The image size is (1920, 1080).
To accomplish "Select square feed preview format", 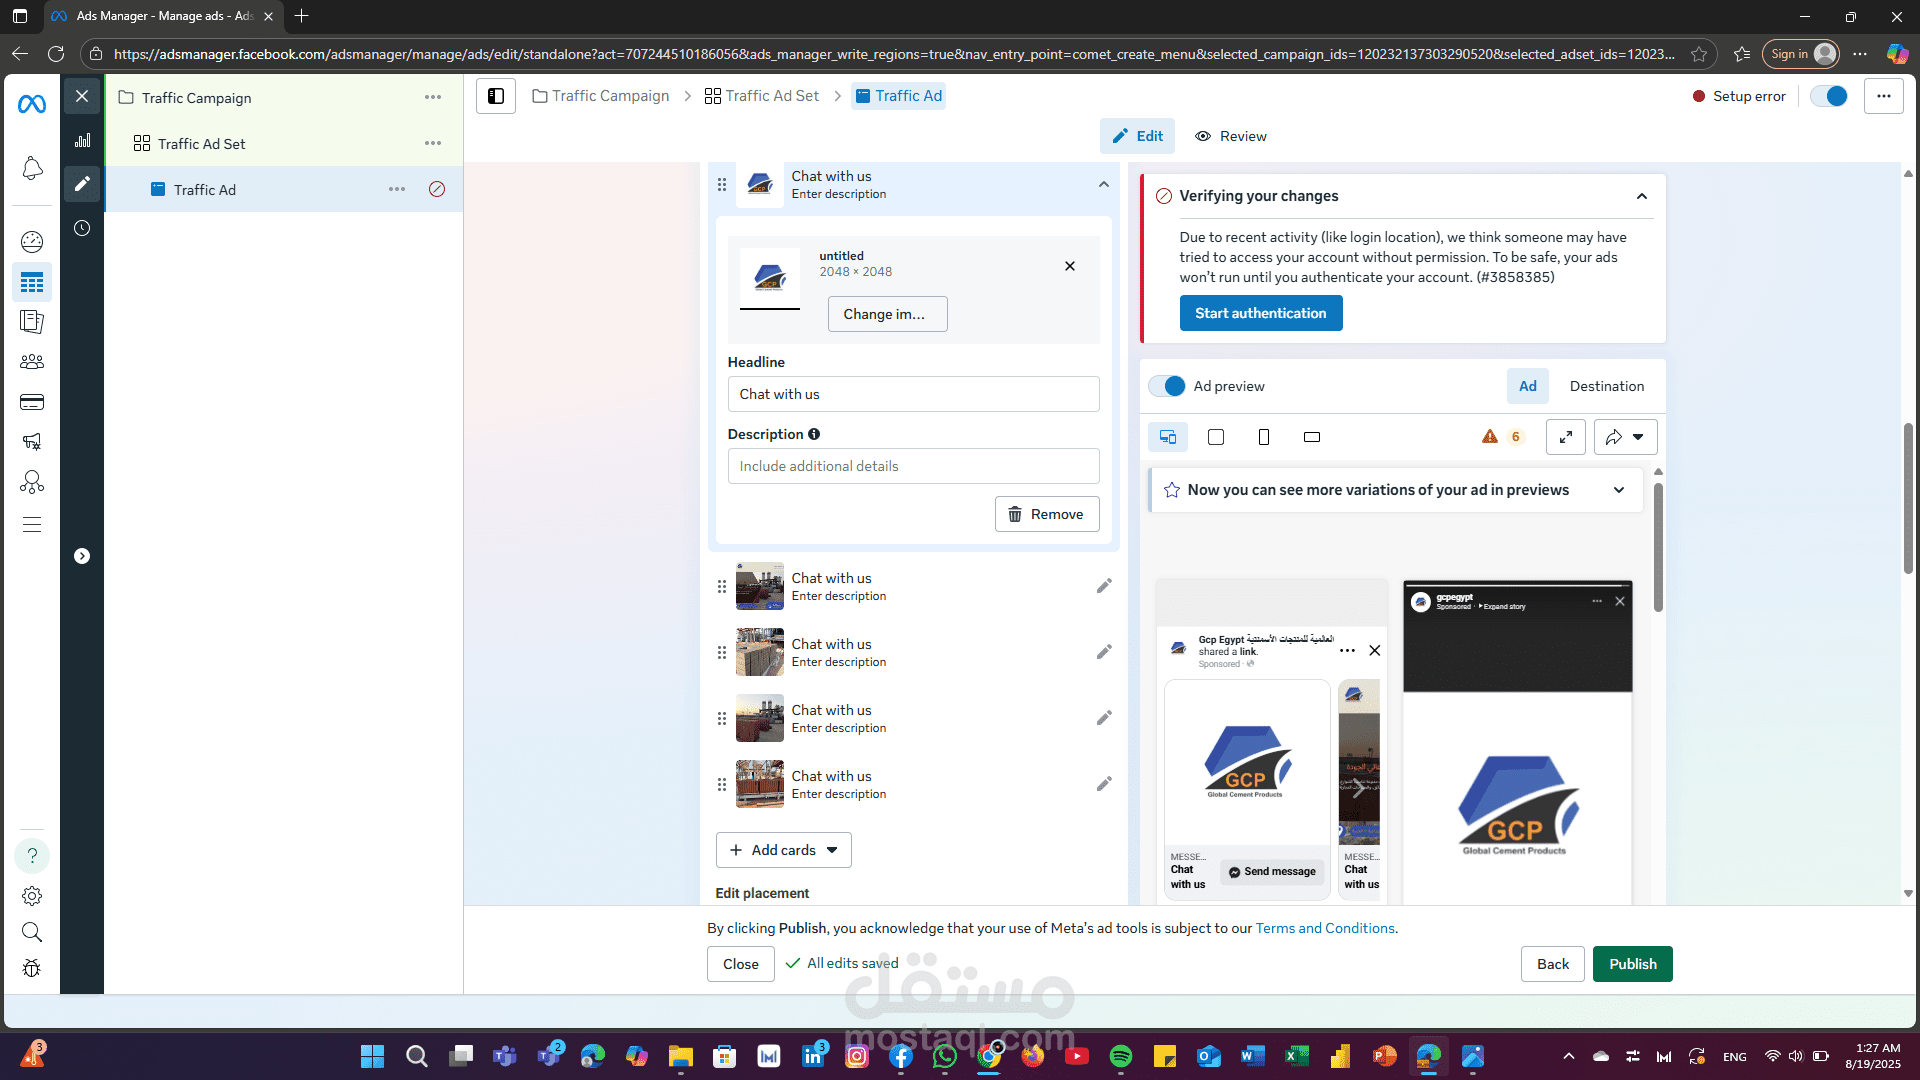I will coord(1216,437).
